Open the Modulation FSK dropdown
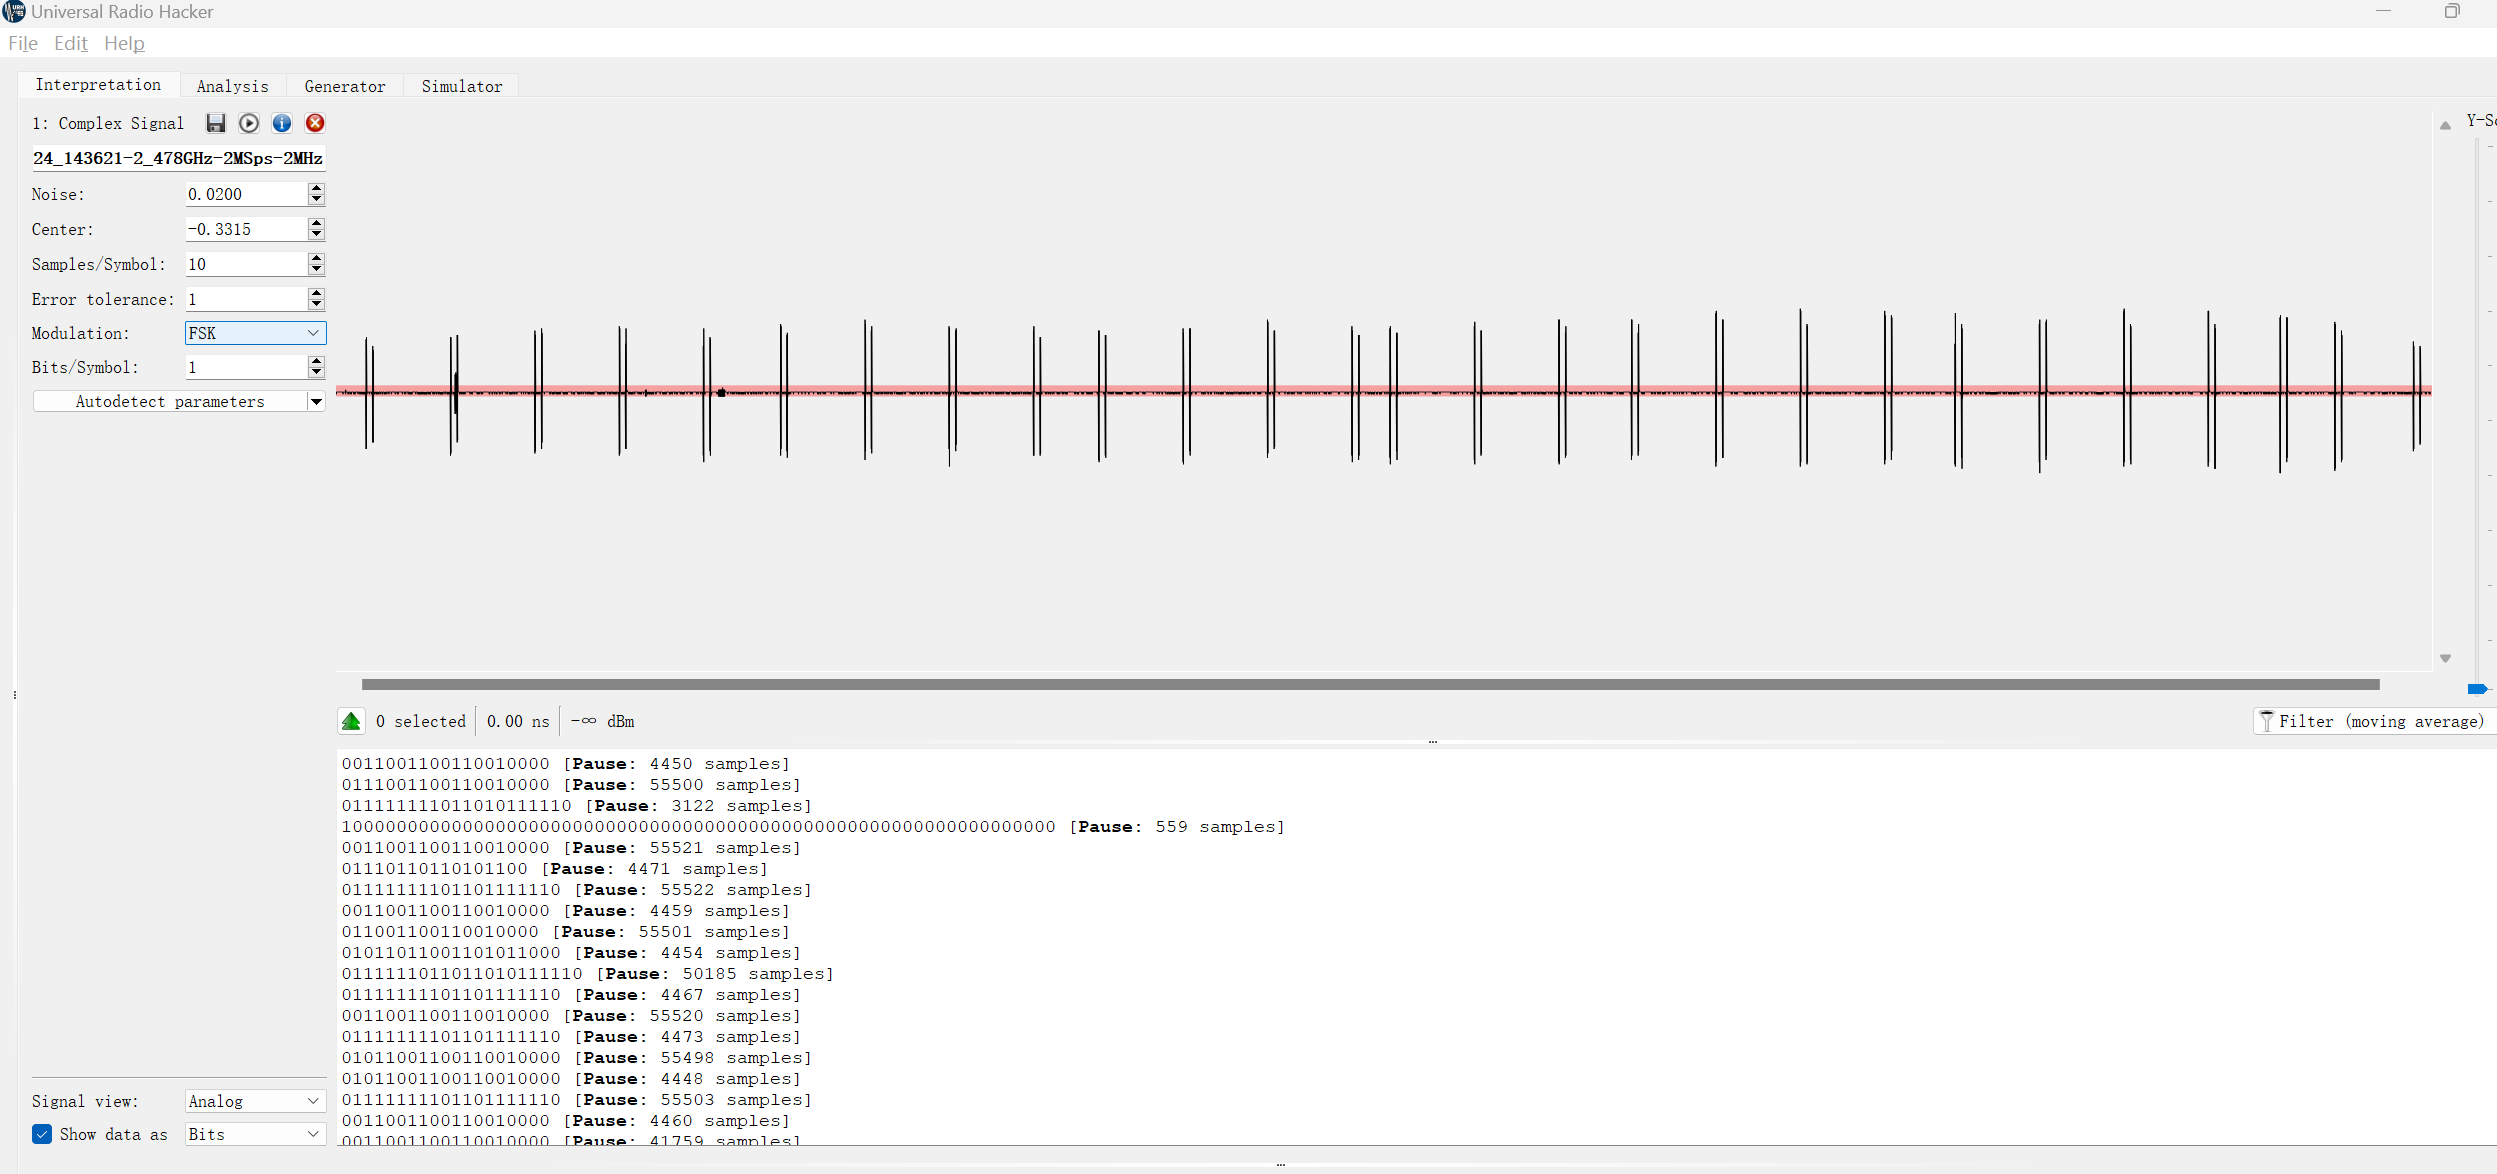This screenshot has height=1174, width=2497. click(255, 333)
